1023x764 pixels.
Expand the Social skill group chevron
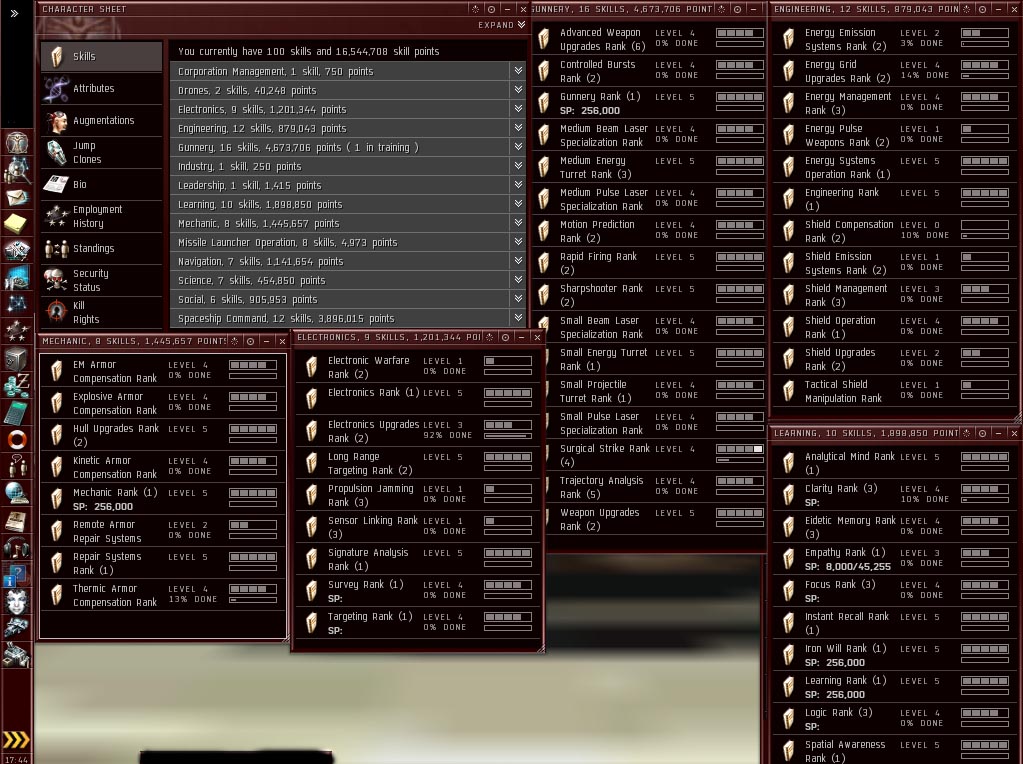click(x=518, y=298)
